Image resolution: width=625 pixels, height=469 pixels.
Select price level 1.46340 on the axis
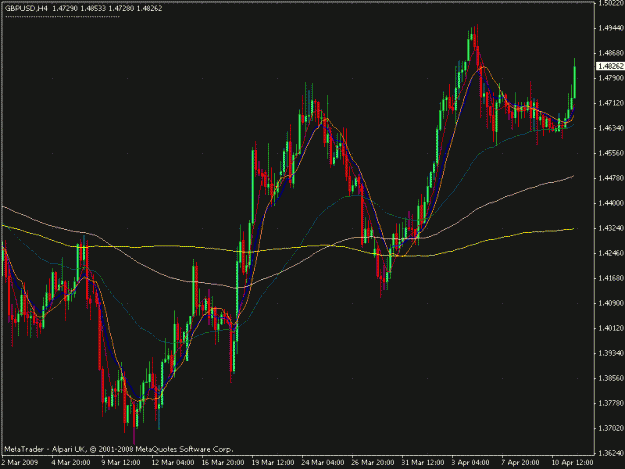click(x=611, y=128)
